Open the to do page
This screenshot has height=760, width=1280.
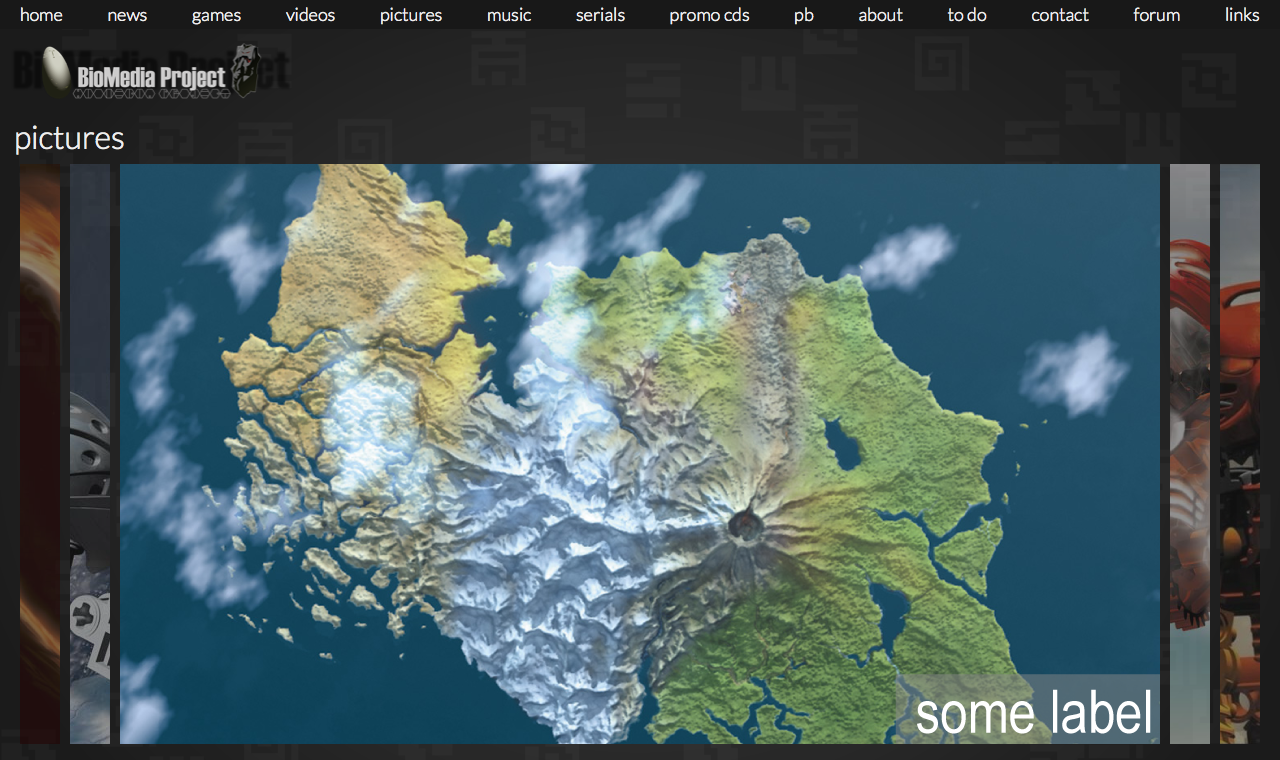click(x=967, y=15)
